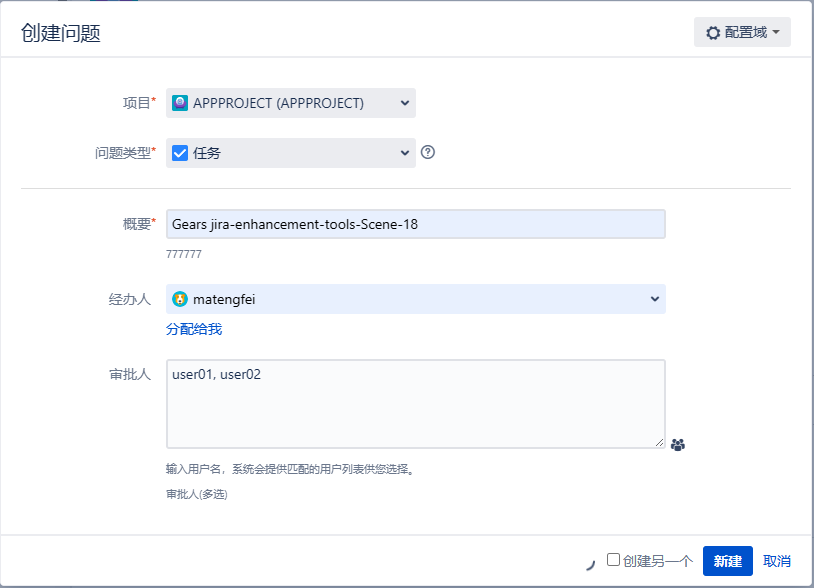Expand the 问题类型 dropdown
The image size is (814, 588).
coord(404,153)
